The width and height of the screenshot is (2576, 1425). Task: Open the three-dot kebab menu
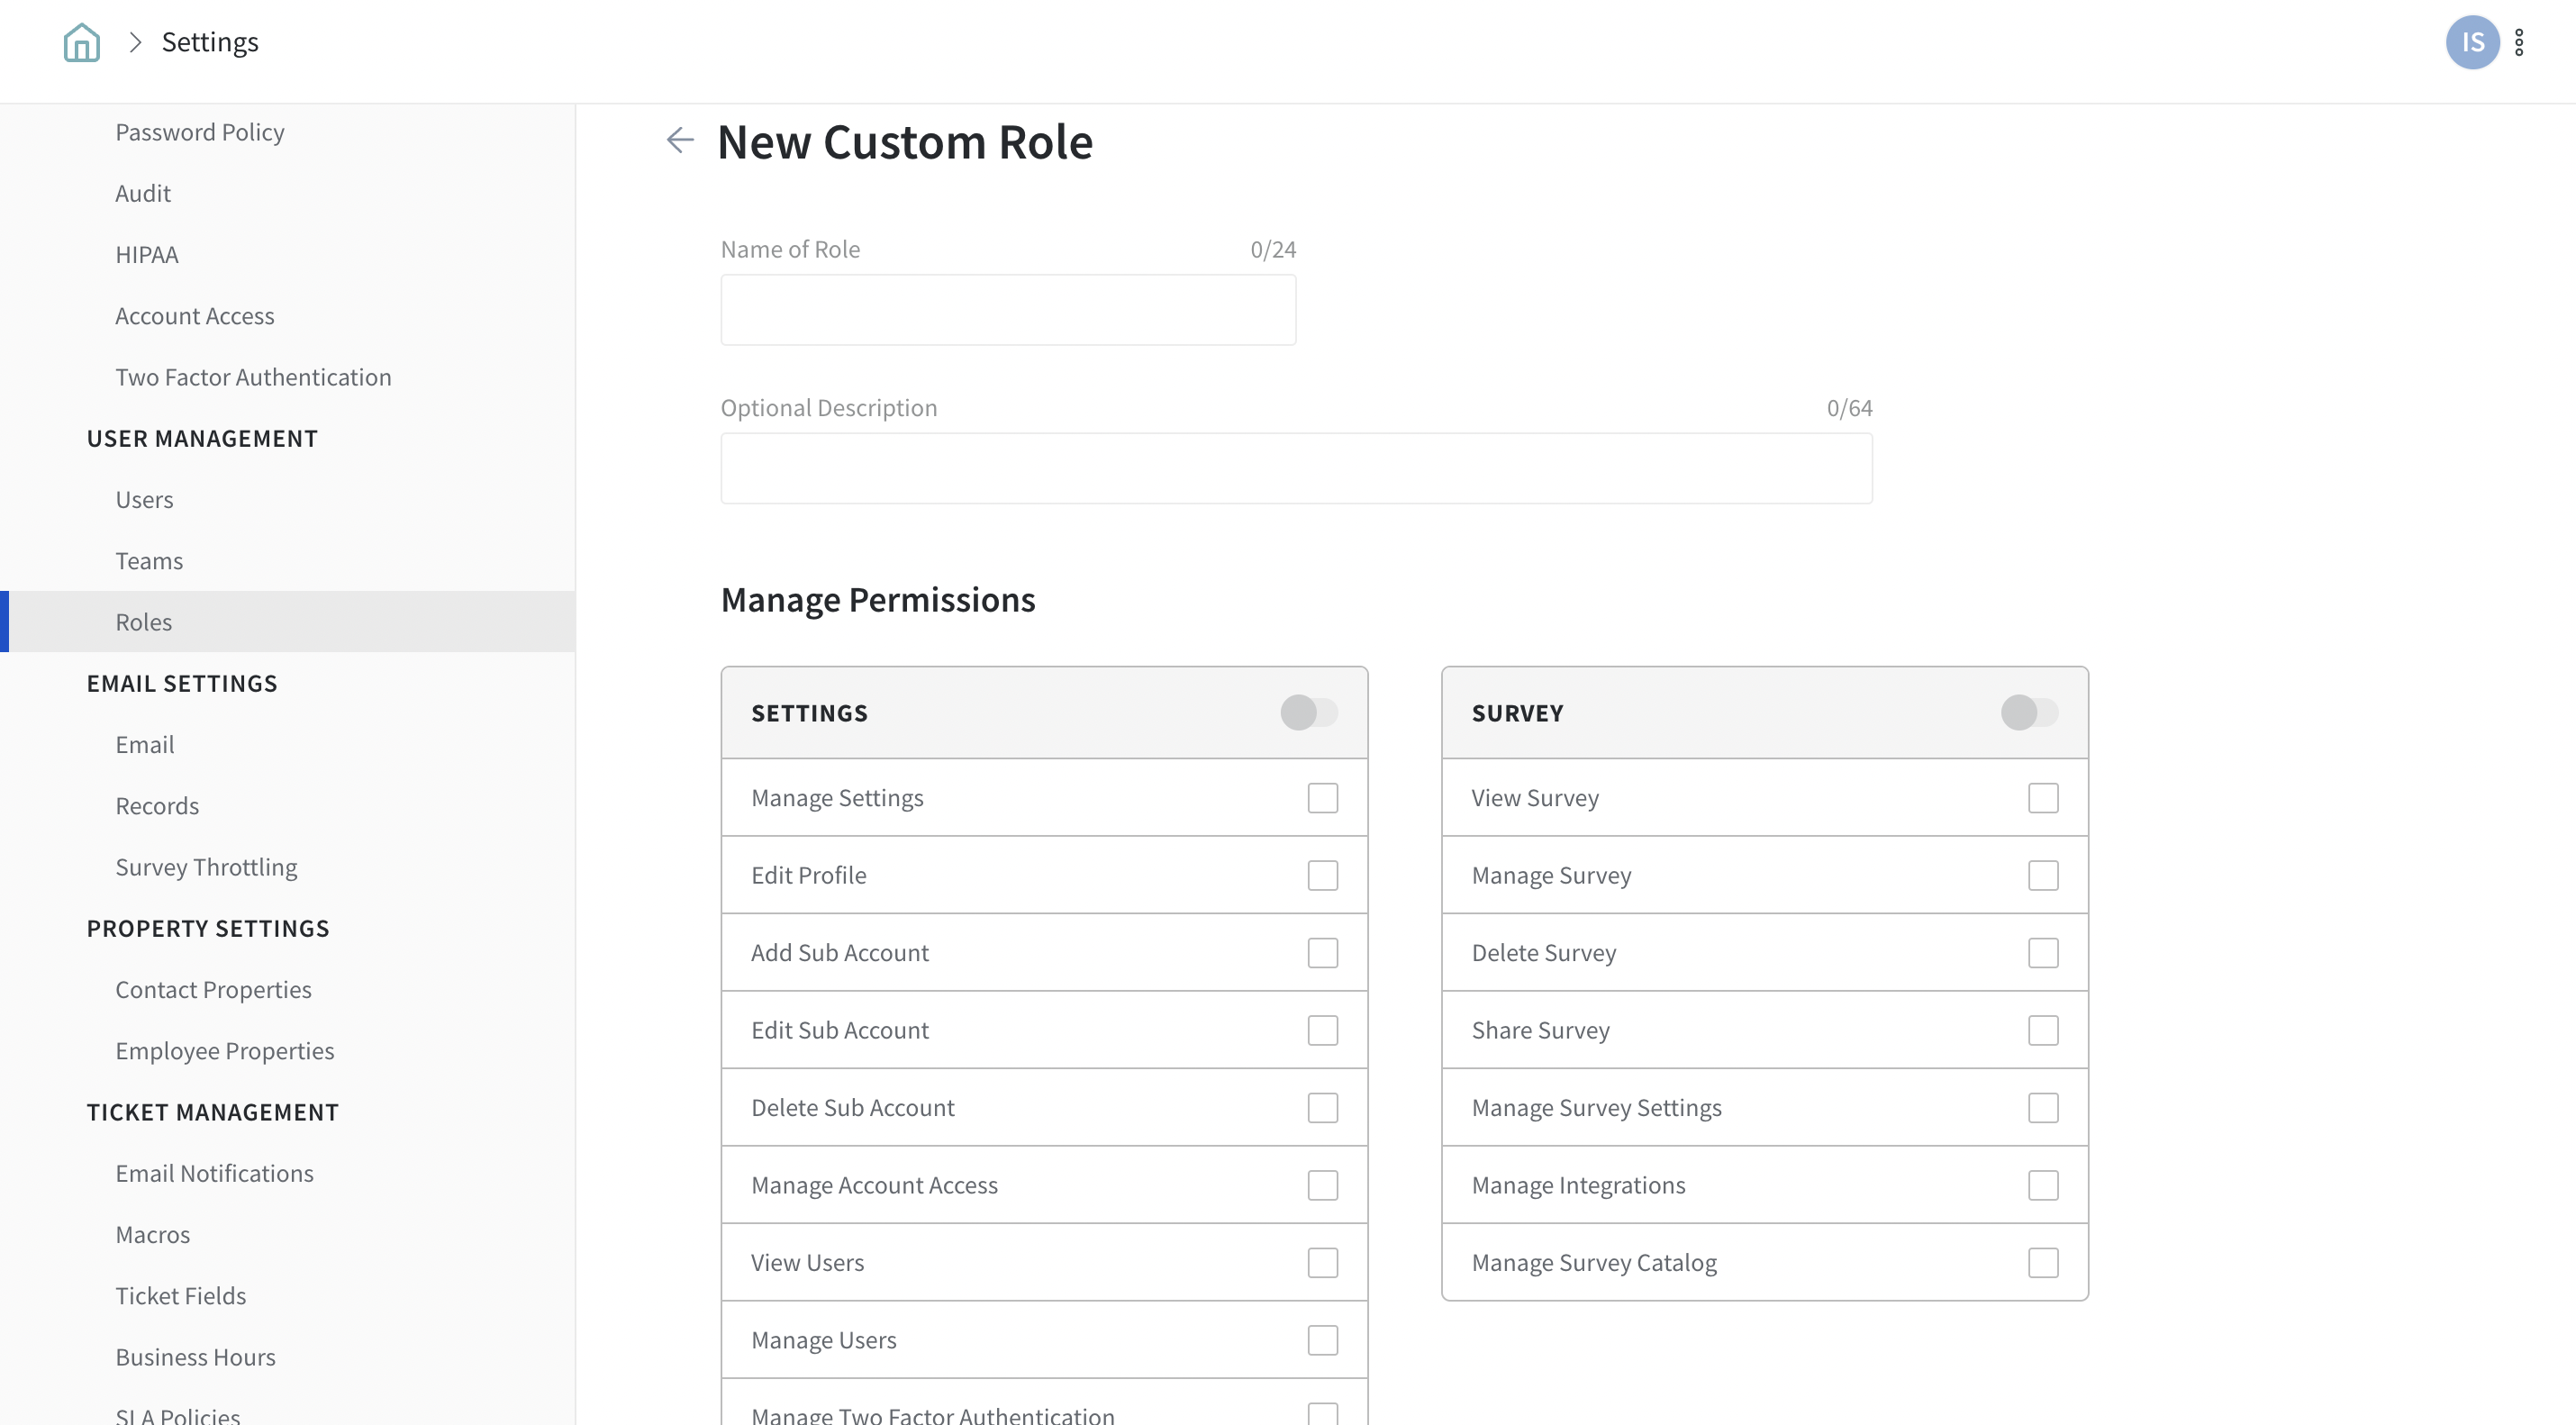click(2519, 42)
